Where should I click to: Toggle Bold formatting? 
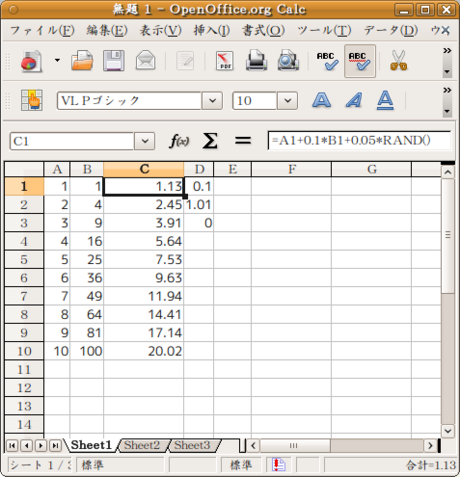coord(322,100)
